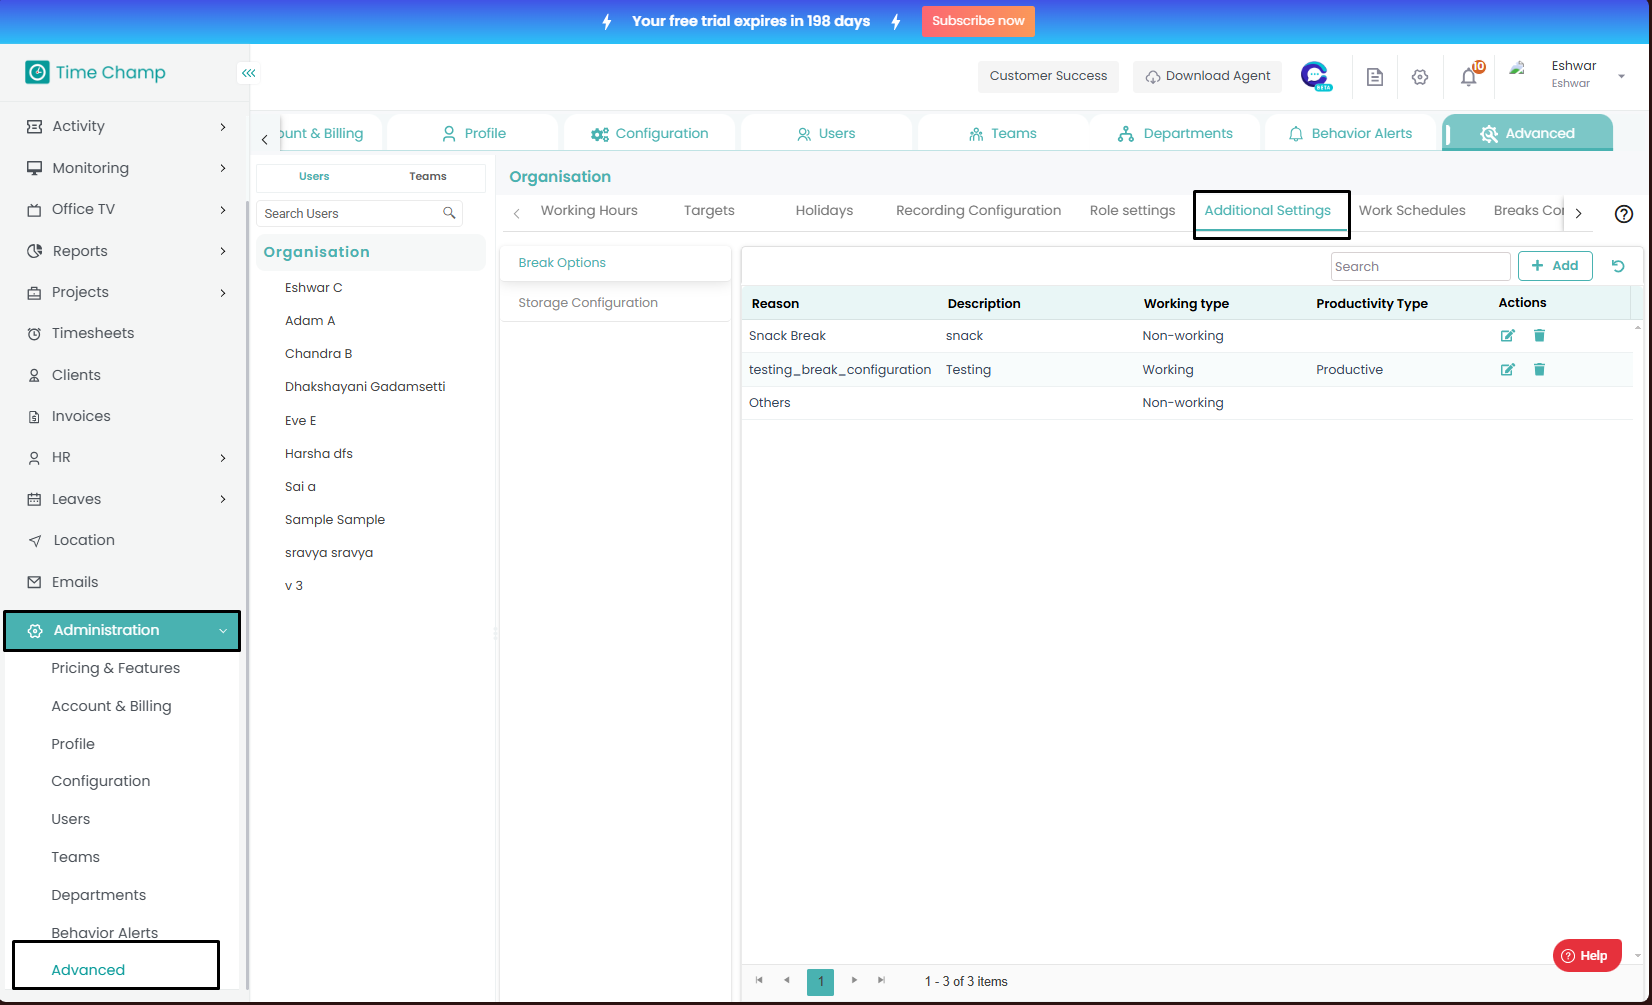Switch to the Work Schedules tab
The image size is (1652, 1005).
(1412, 211)
